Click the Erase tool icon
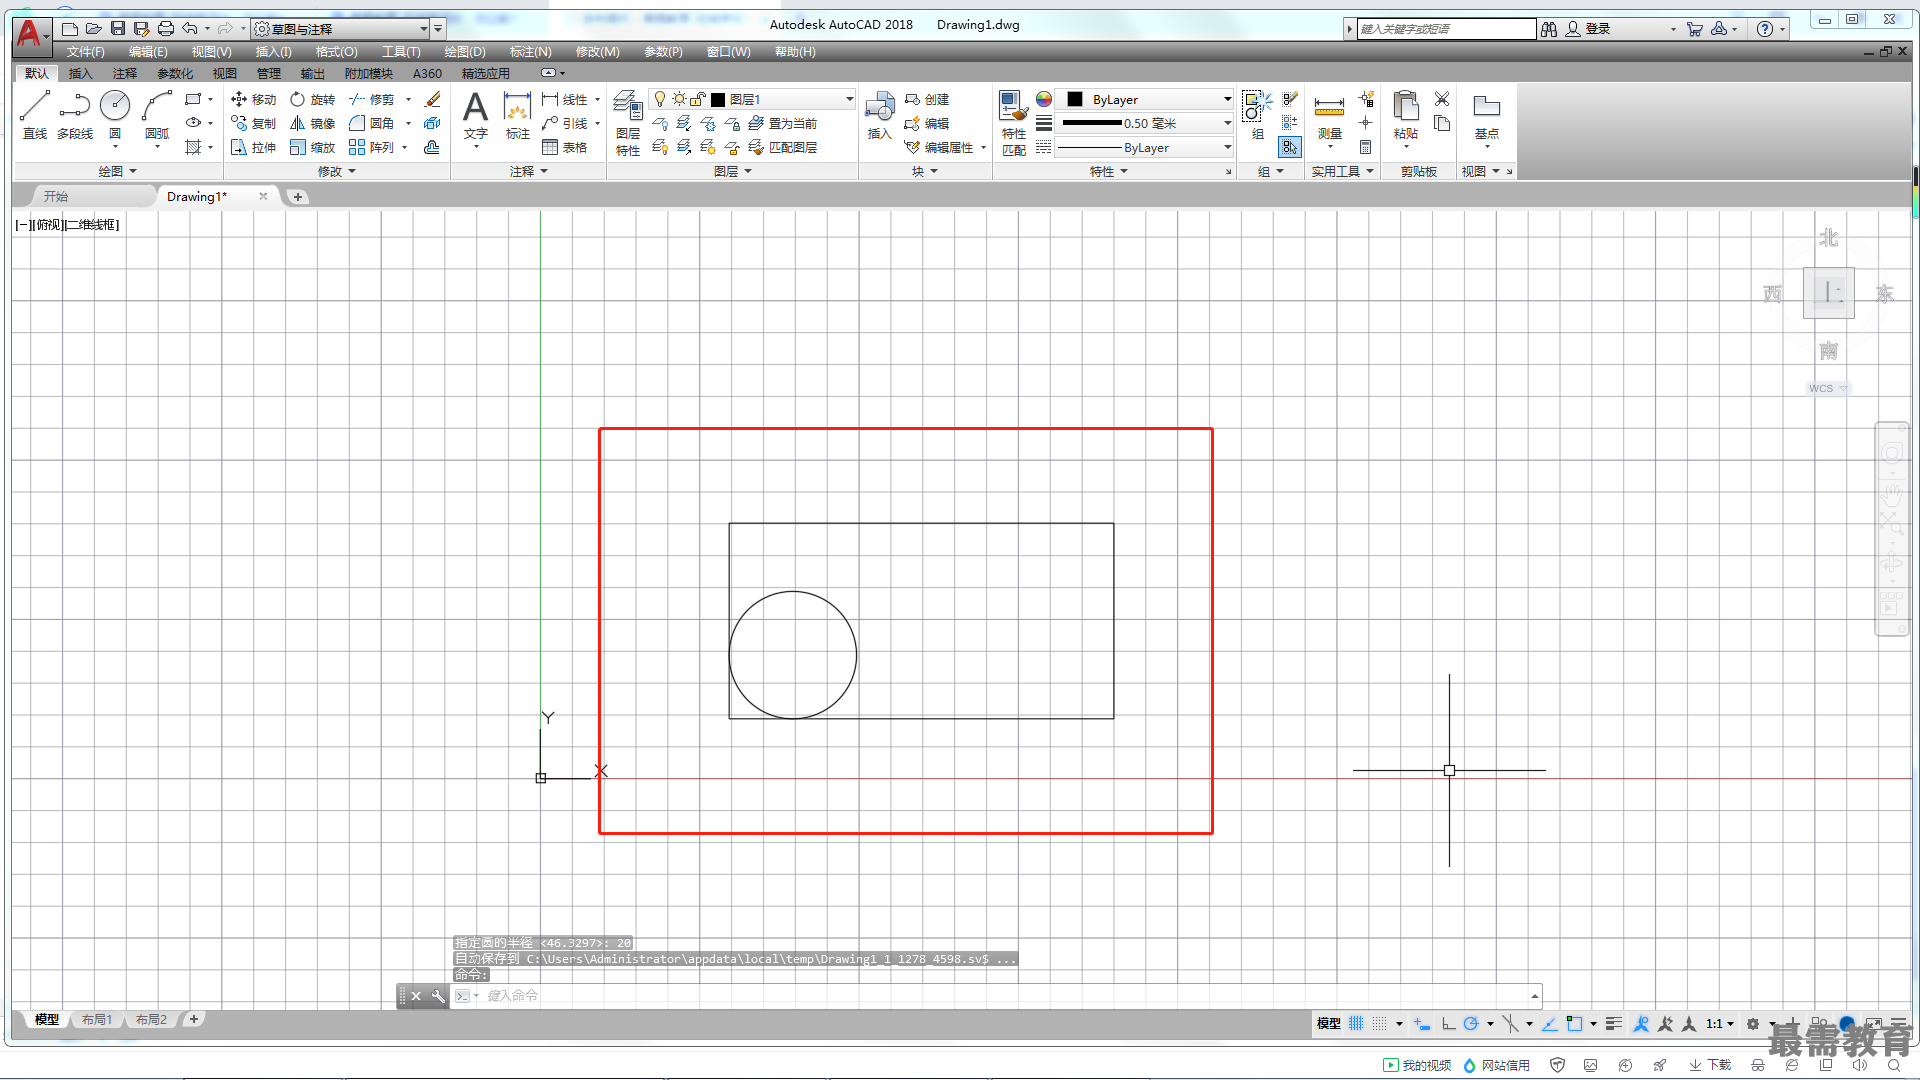 [432, 99]
